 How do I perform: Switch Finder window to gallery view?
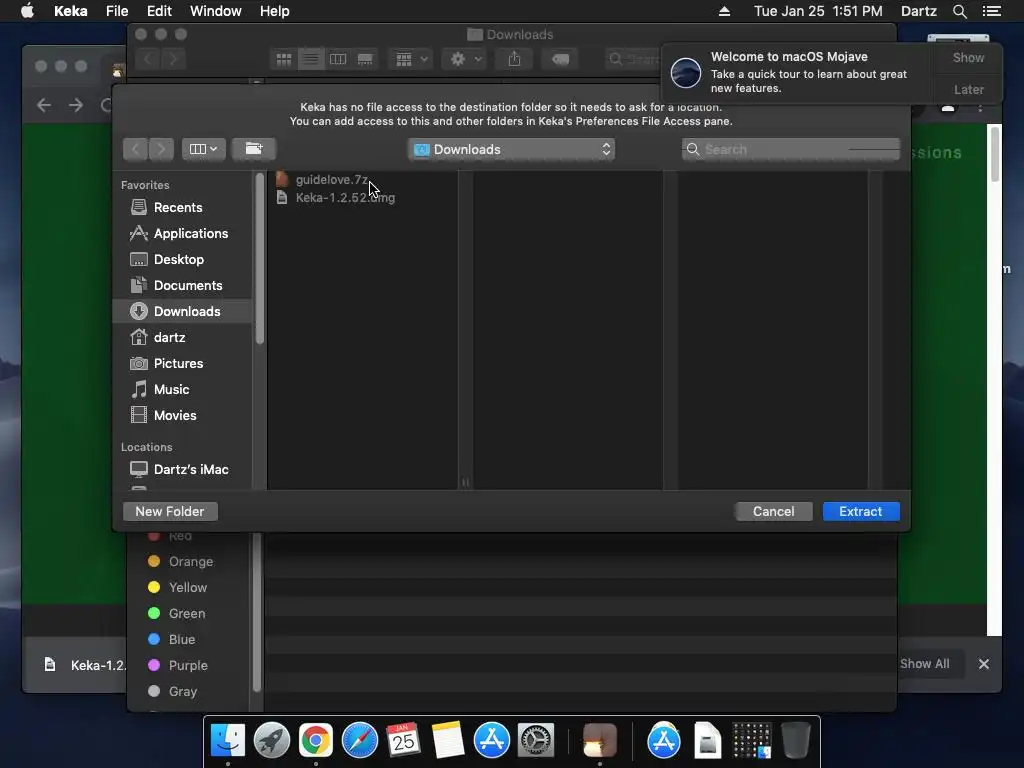click(365, 59)
